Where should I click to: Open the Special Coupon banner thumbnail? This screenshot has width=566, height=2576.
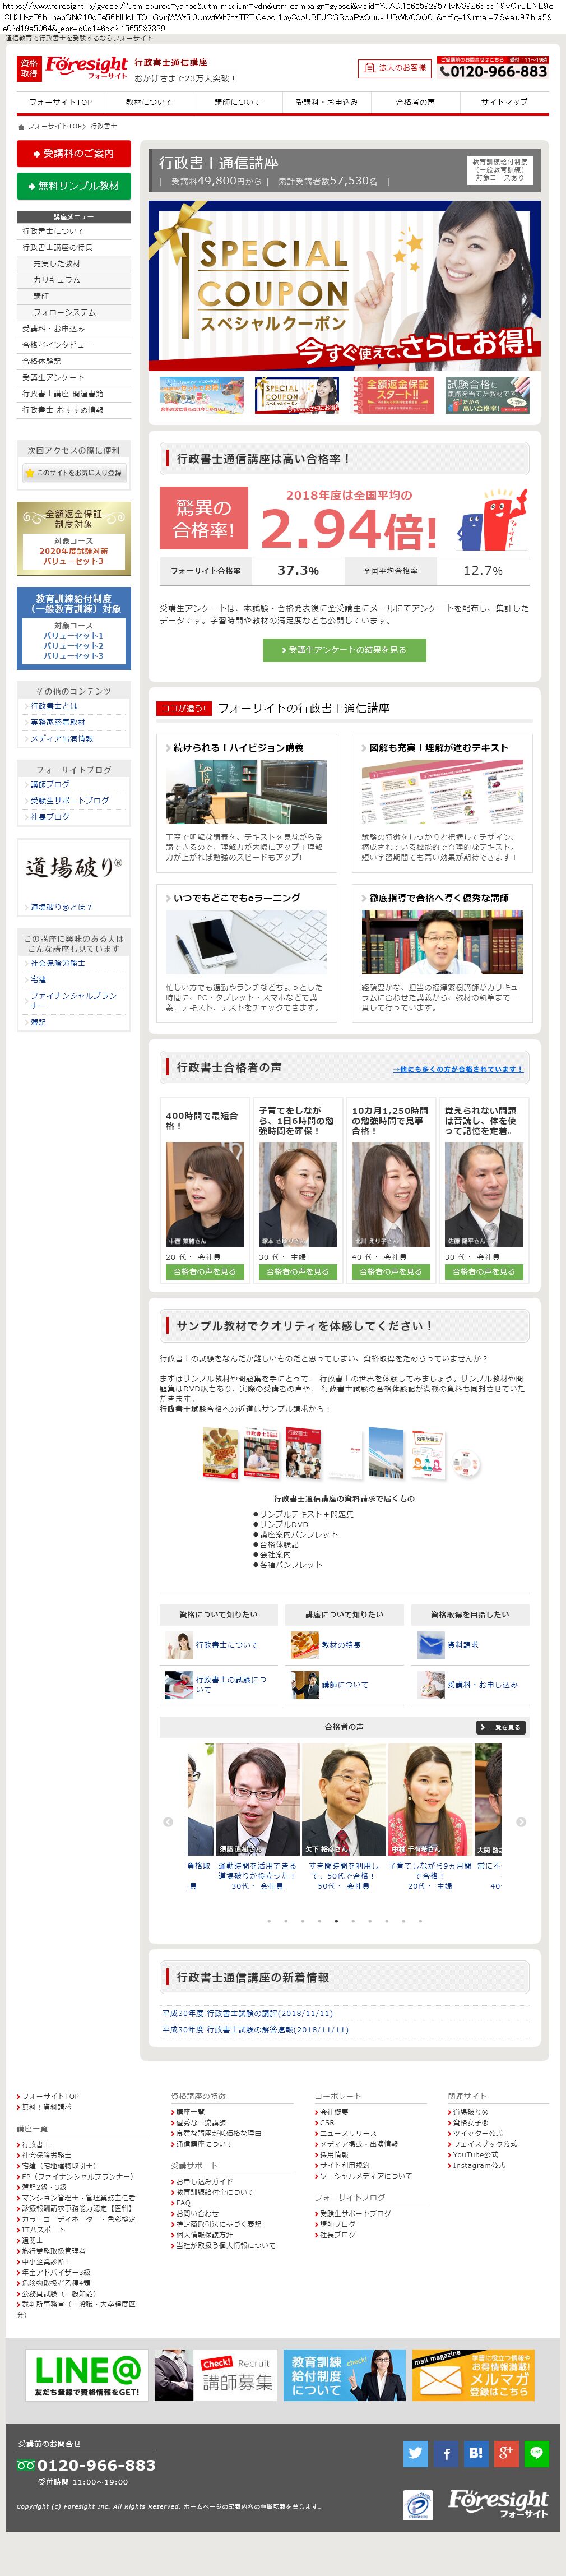[297, 395]
